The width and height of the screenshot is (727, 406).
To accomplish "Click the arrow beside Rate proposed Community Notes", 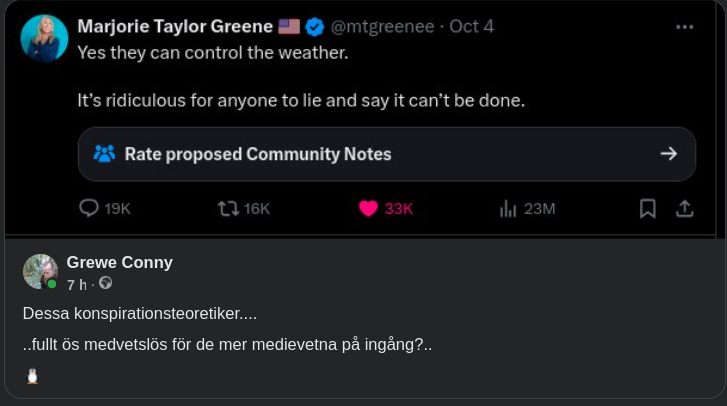I will tap(669, 154).
